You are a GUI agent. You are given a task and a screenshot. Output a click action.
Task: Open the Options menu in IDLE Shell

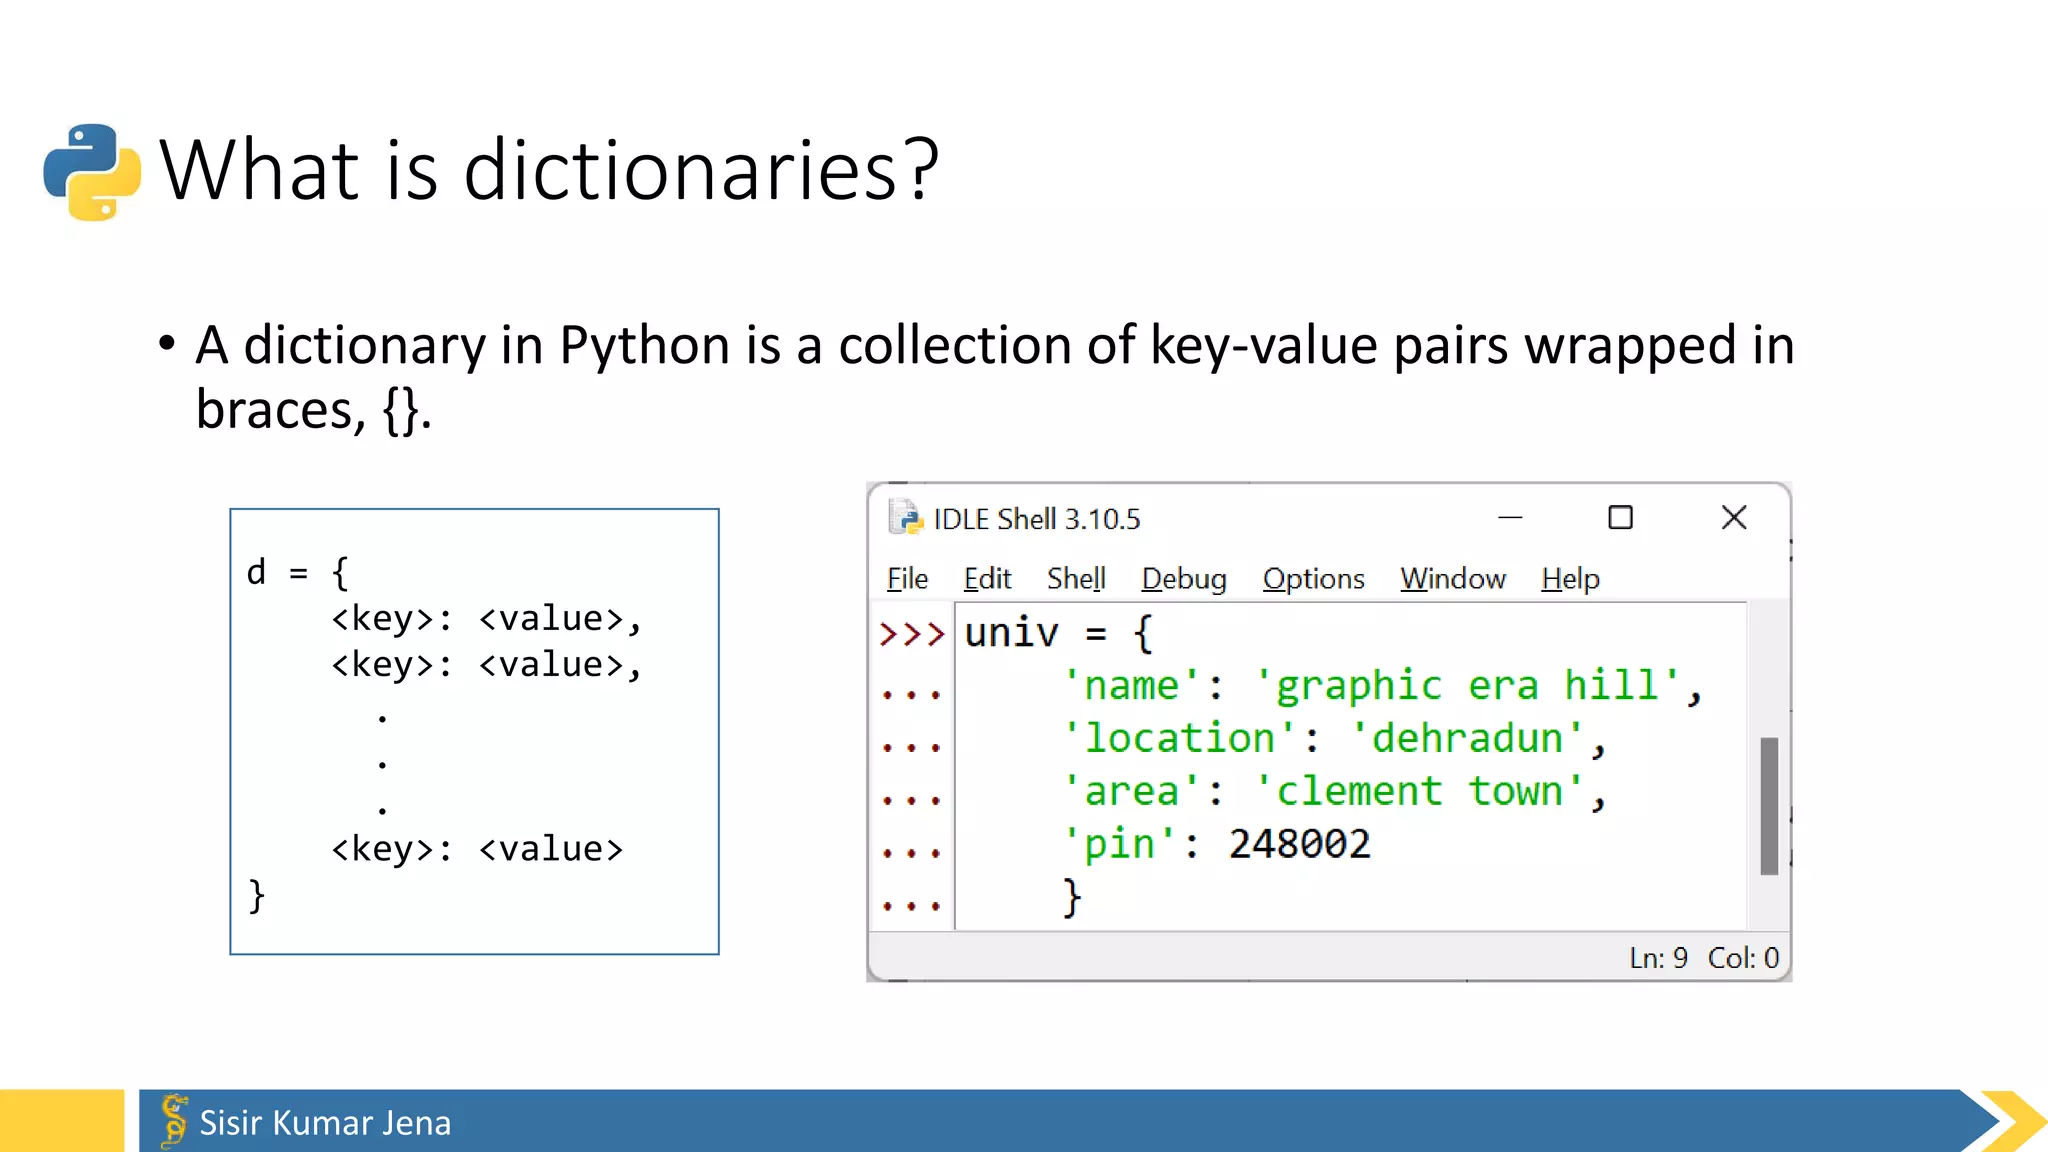pyautogui.click(x=1313, y=579)
